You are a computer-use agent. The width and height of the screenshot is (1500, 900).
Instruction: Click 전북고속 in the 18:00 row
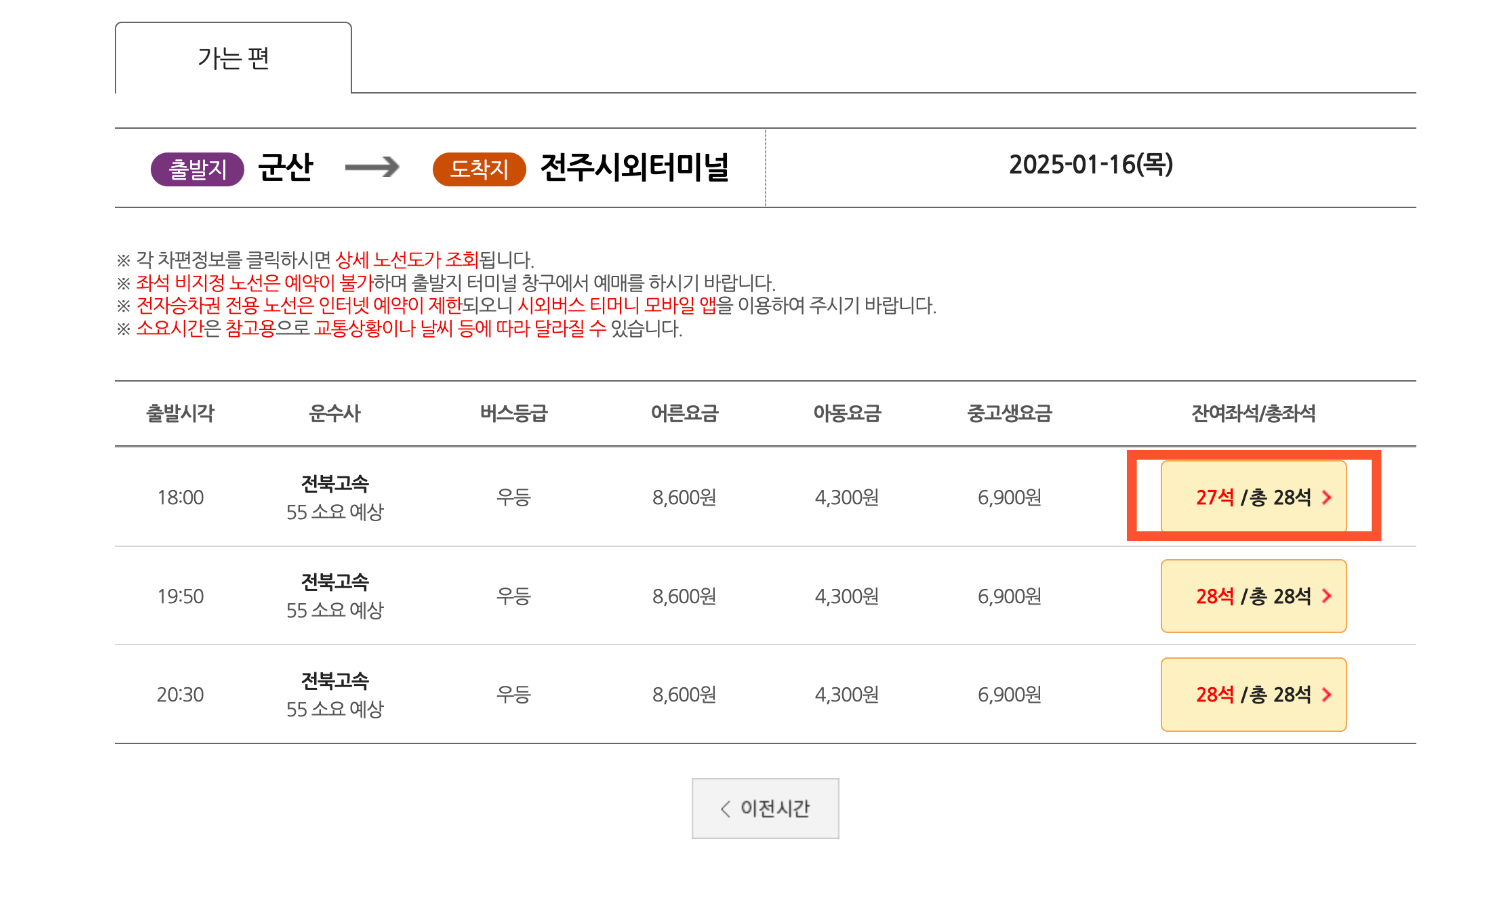point(335,483)
